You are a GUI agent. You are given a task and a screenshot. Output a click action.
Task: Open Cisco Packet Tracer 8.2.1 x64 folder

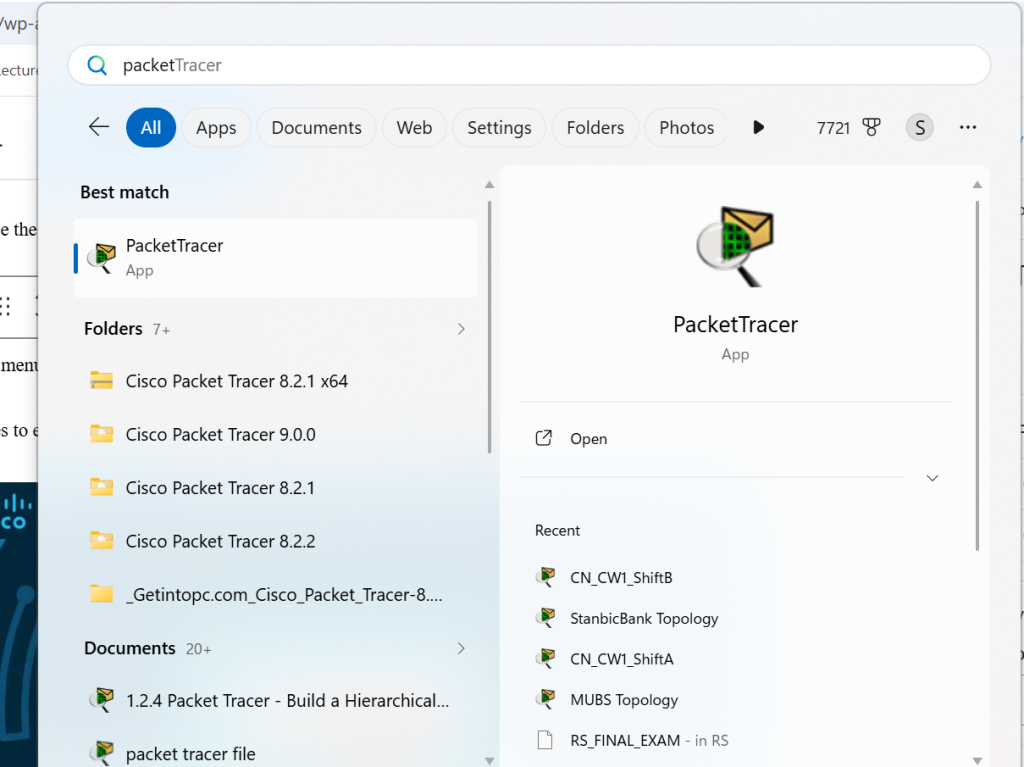coord(236,381)
